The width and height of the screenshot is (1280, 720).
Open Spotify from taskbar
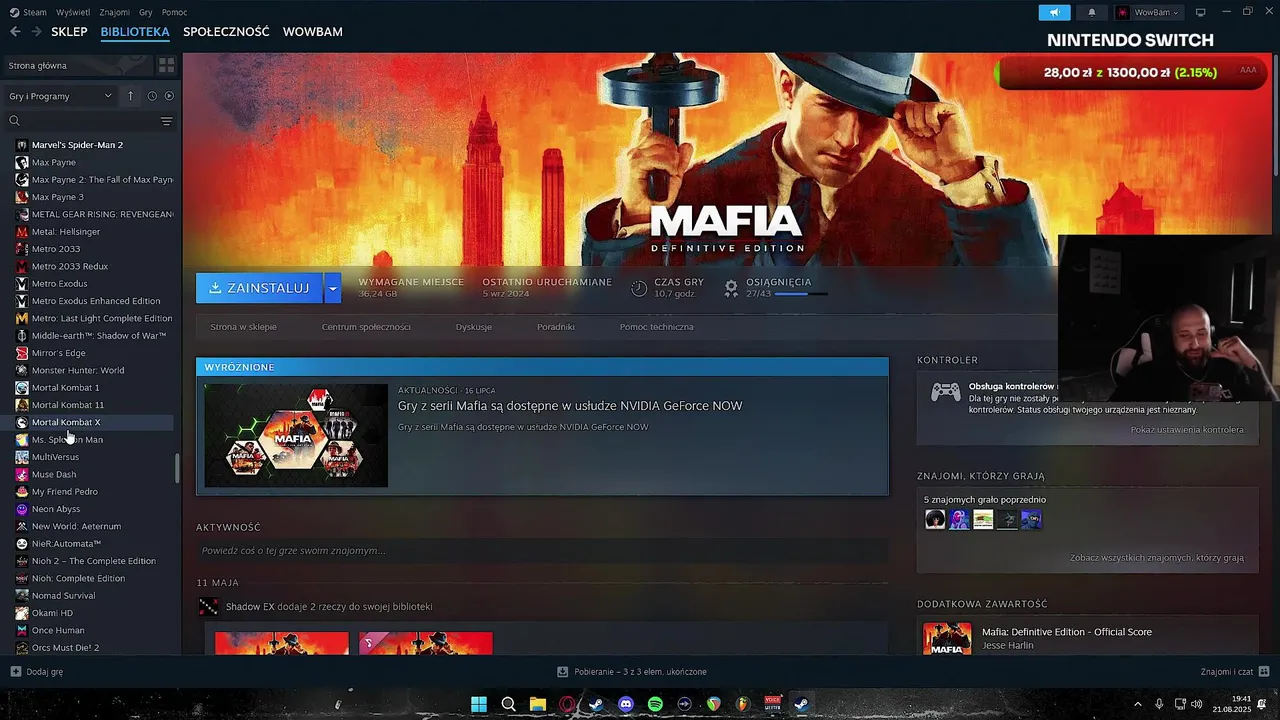[655, 704]
